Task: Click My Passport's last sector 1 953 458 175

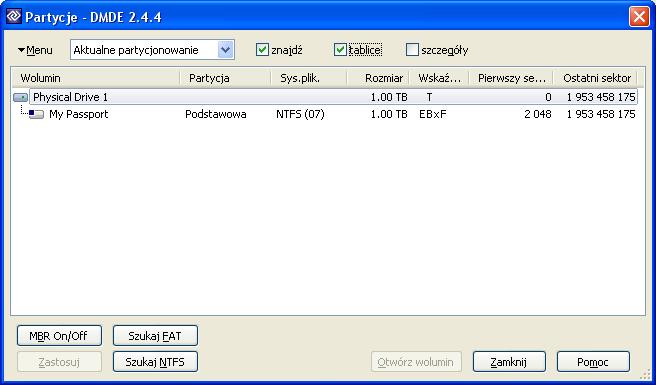Action: pos(601,114)
